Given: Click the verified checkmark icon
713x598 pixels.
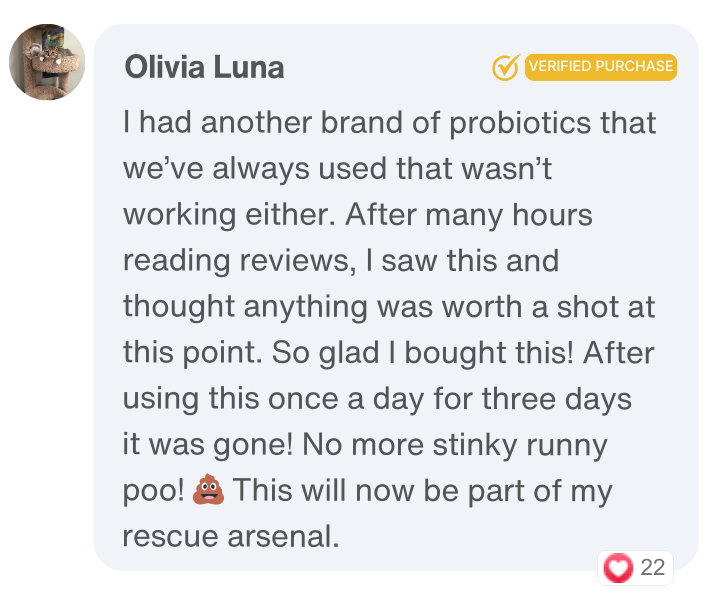Looking at the screenshot, I should click(506, 67).
